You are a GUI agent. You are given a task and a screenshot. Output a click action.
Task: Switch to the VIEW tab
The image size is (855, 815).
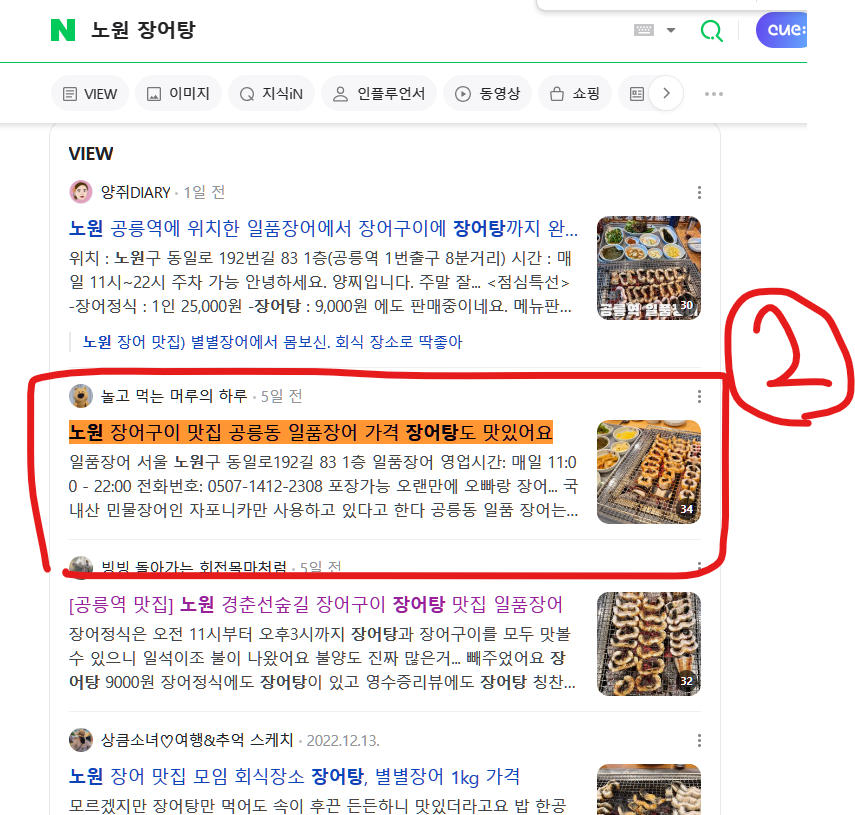(x=90, y=94)
